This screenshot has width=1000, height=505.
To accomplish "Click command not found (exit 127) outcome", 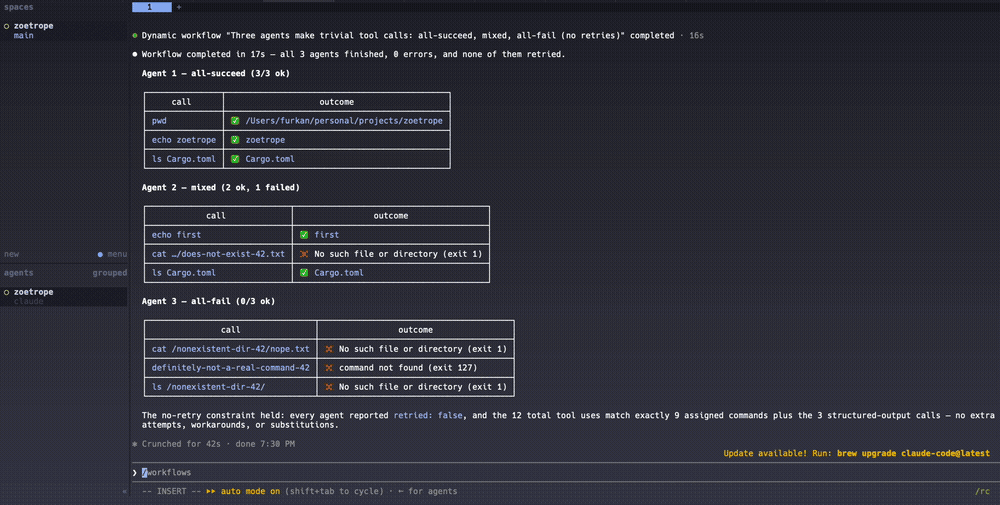I will click(x=408, y=367).
